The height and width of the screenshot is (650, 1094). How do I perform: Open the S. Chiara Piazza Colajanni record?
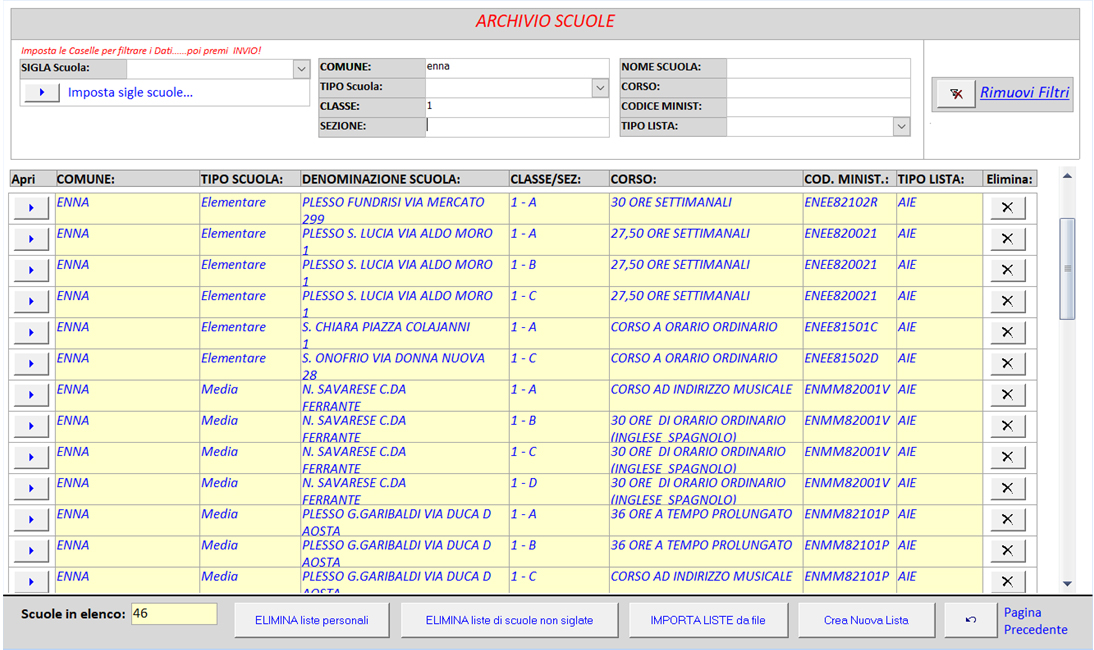[x=31, y=332]
